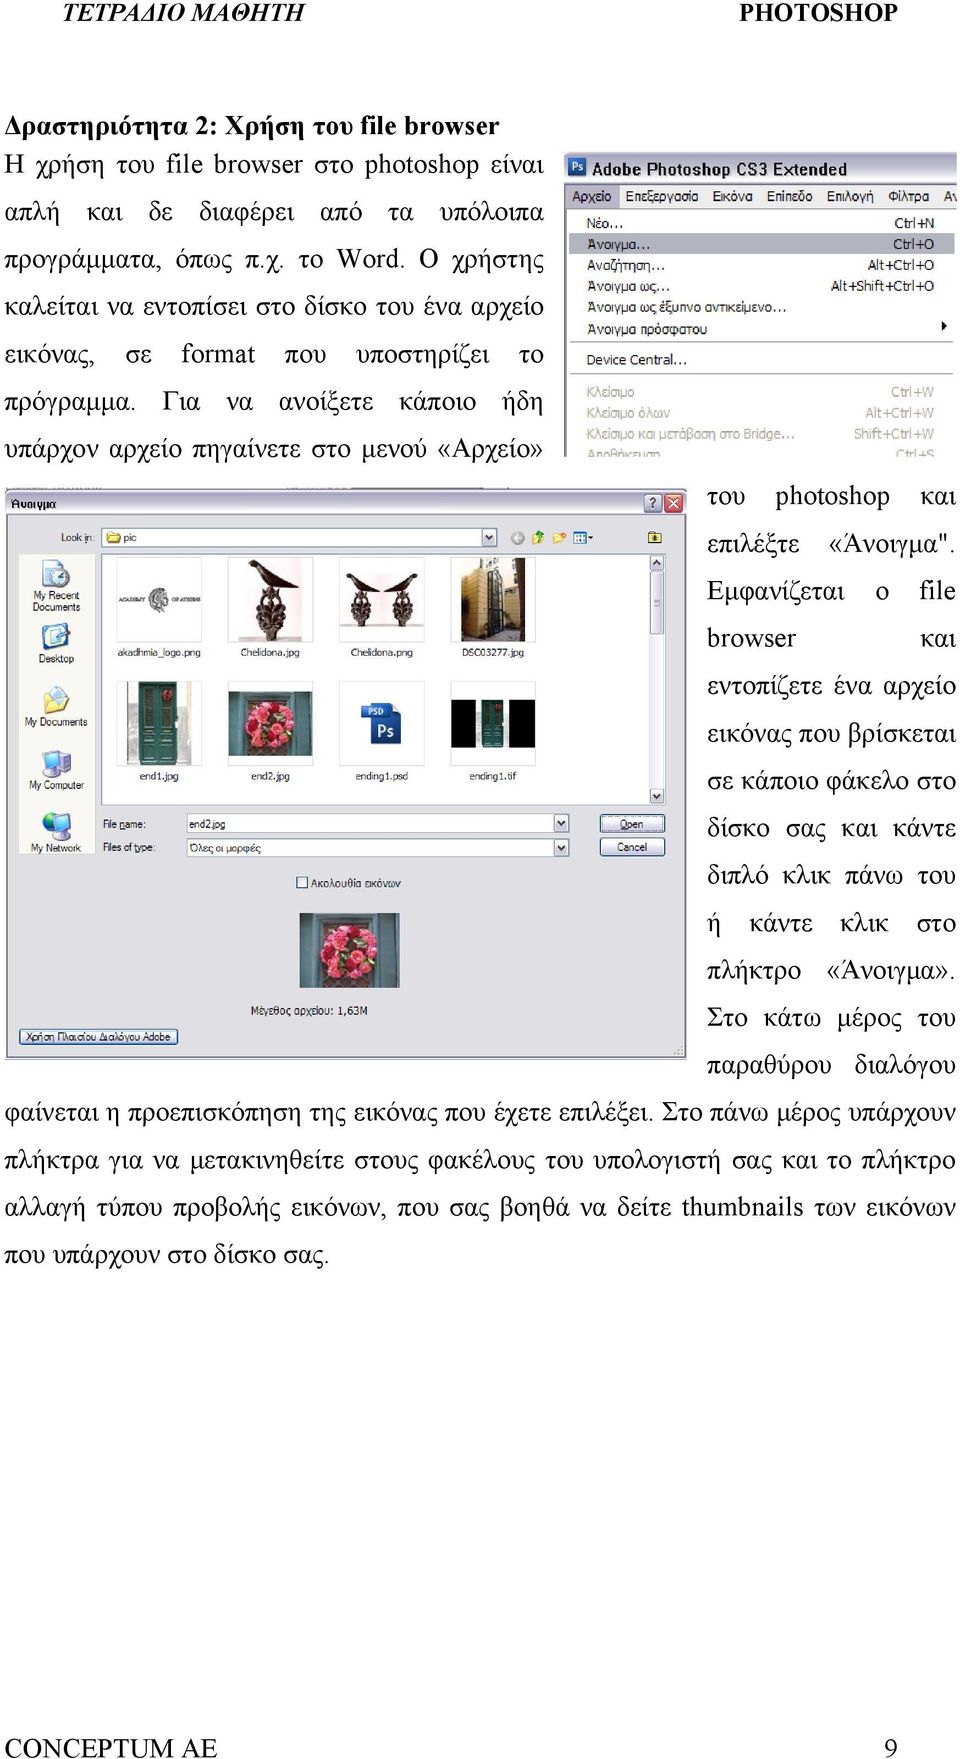Click the end2.jpg preview image below checkbox
960x1759 pixels.
click(x=349, y=950)
